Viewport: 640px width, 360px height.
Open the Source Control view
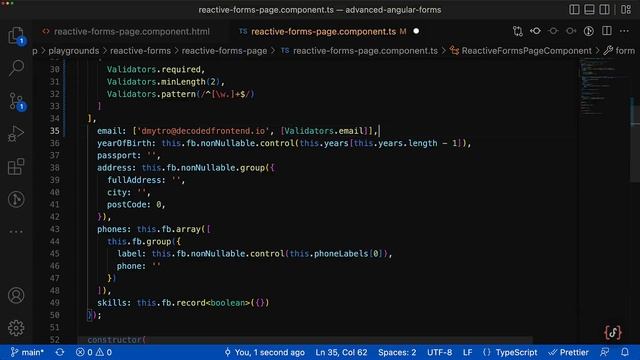pyautogui.click(x=16, y=101)
